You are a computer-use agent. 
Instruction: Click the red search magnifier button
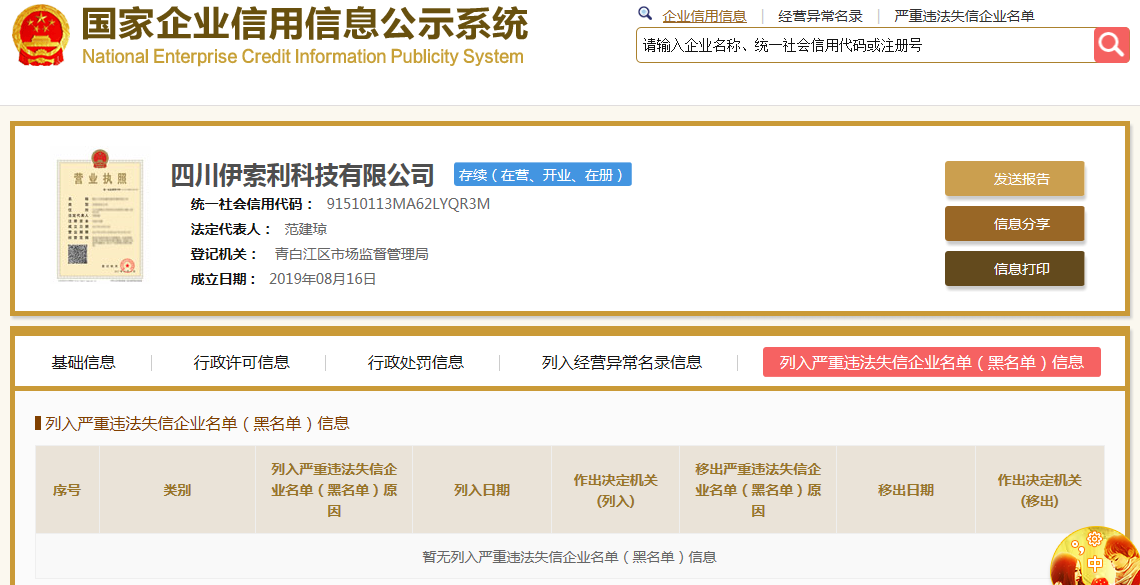click(1112, 45)
